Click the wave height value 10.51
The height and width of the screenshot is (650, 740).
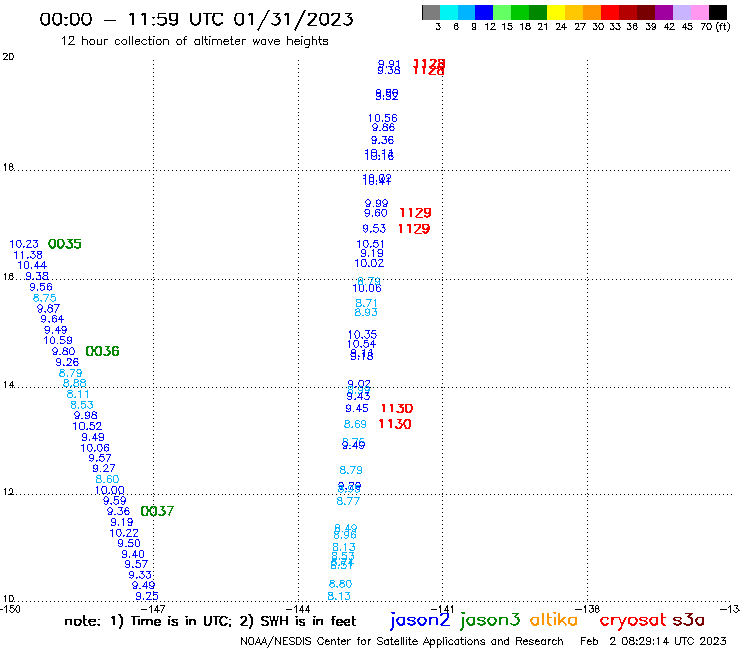370,244
